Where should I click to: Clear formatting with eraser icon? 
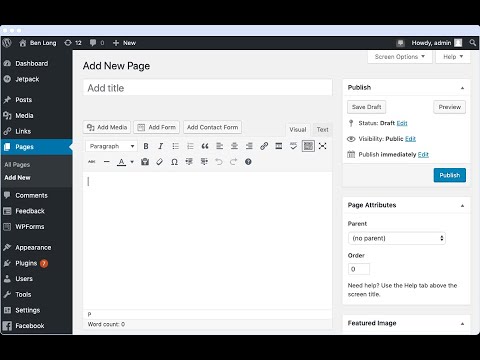pyautogui.click(x=159, y=162)
